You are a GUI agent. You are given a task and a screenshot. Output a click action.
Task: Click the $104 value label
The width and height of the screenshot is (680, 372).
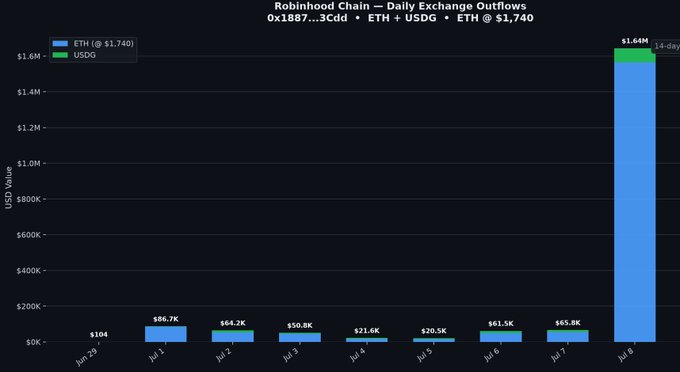tap(99, 335)
